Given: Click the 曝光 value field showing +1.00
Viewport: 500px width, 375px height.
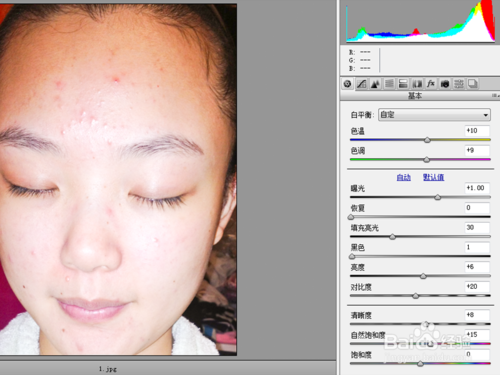Looking at the screenshot, I should (477, 188).
